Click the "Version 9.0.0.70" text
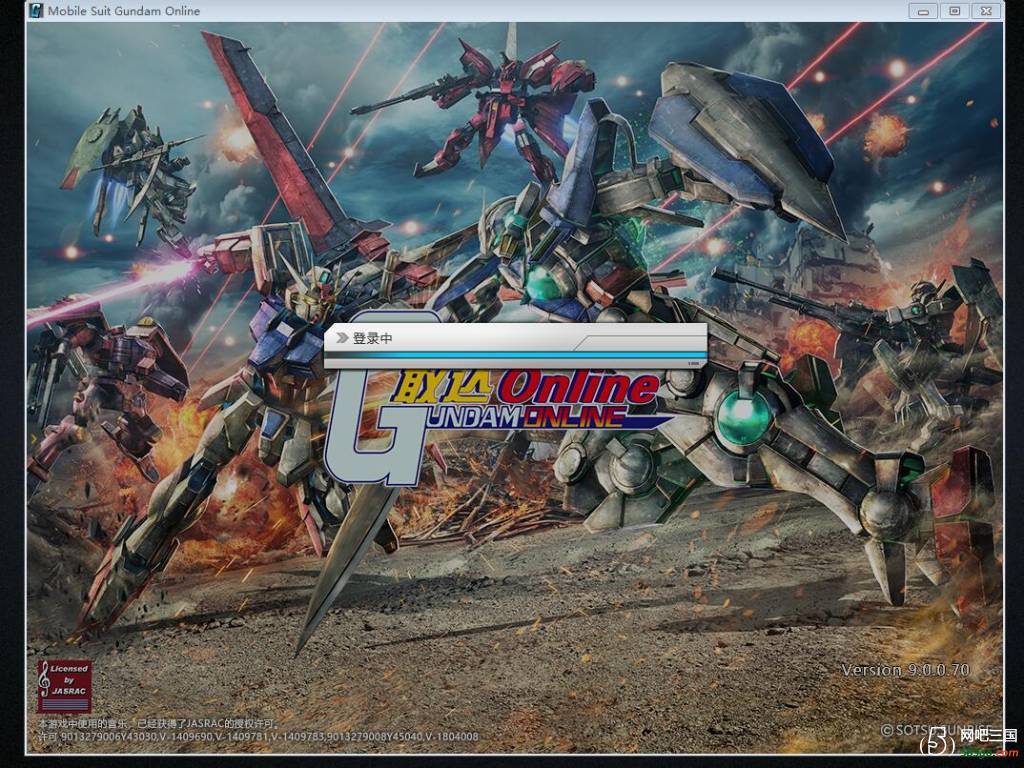The image size is (1024, 768). click(x=905, y=670)
